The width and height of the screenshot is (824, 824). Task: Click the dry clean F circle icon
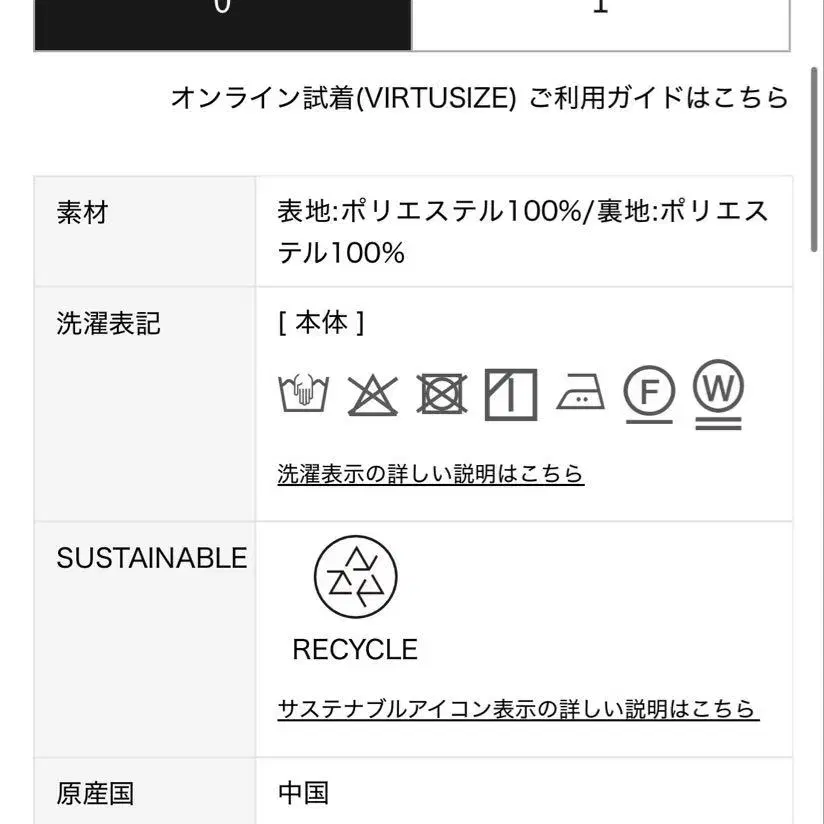[x=649, y=394]
